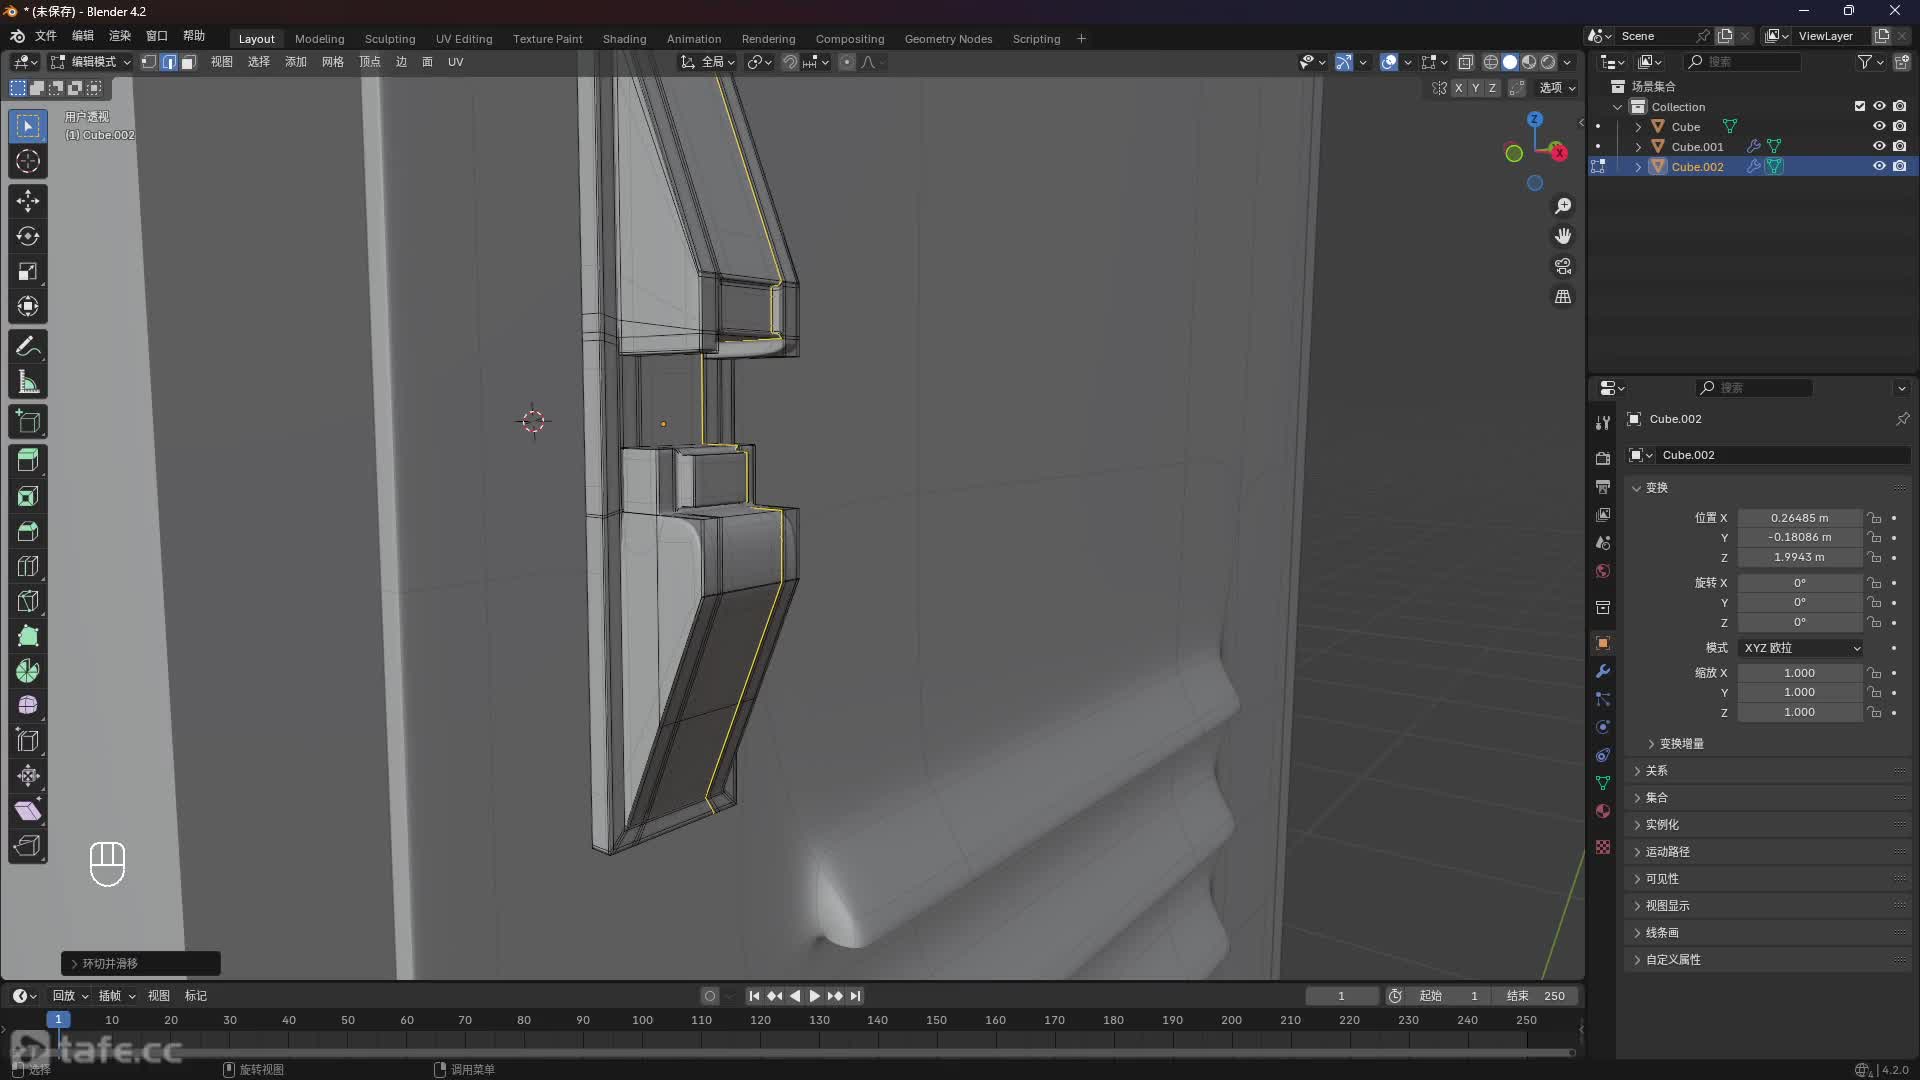Click the zoom view magnifier icon

[x=1563, y=206]
